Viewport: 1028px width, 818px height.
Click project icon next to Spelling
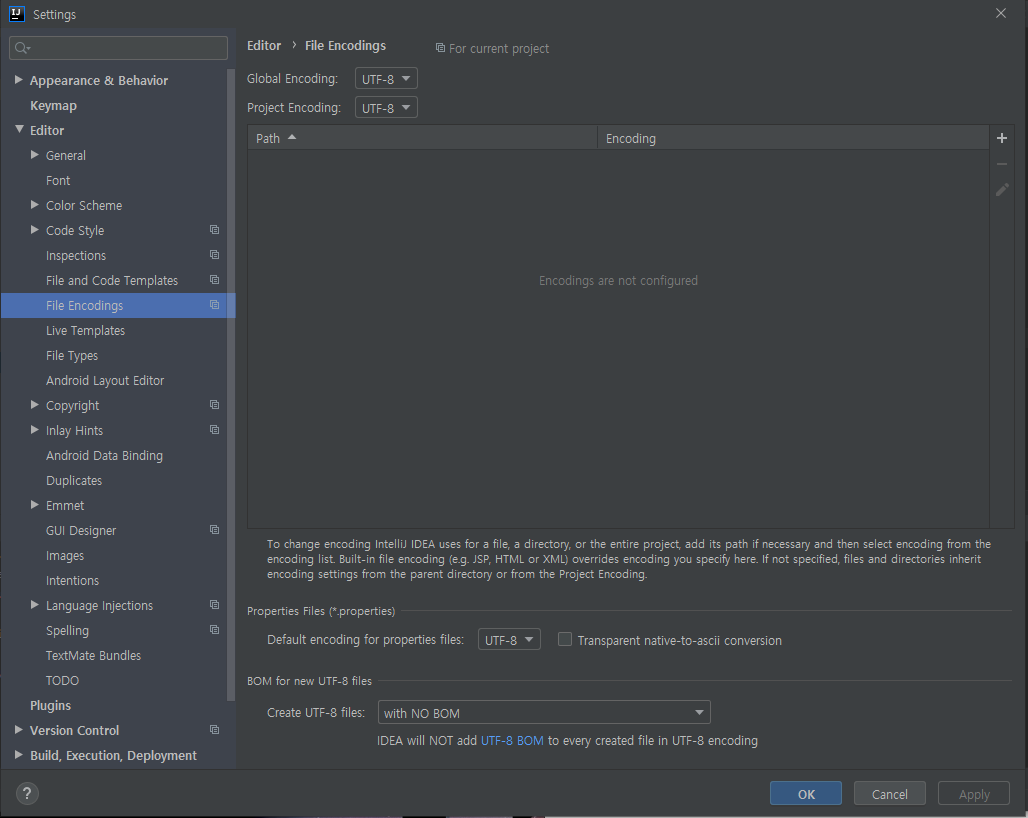pyautogui.click(x=214, y=629)
